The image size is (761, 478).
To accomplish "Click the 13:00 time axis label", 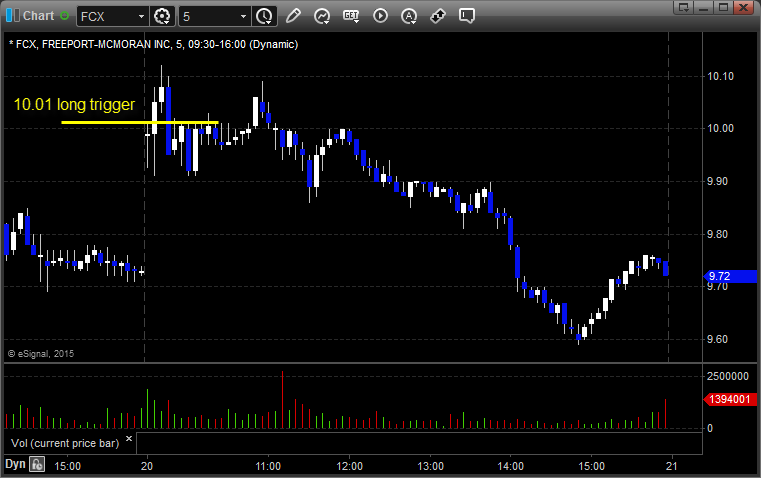I will (x=430, y=466).
